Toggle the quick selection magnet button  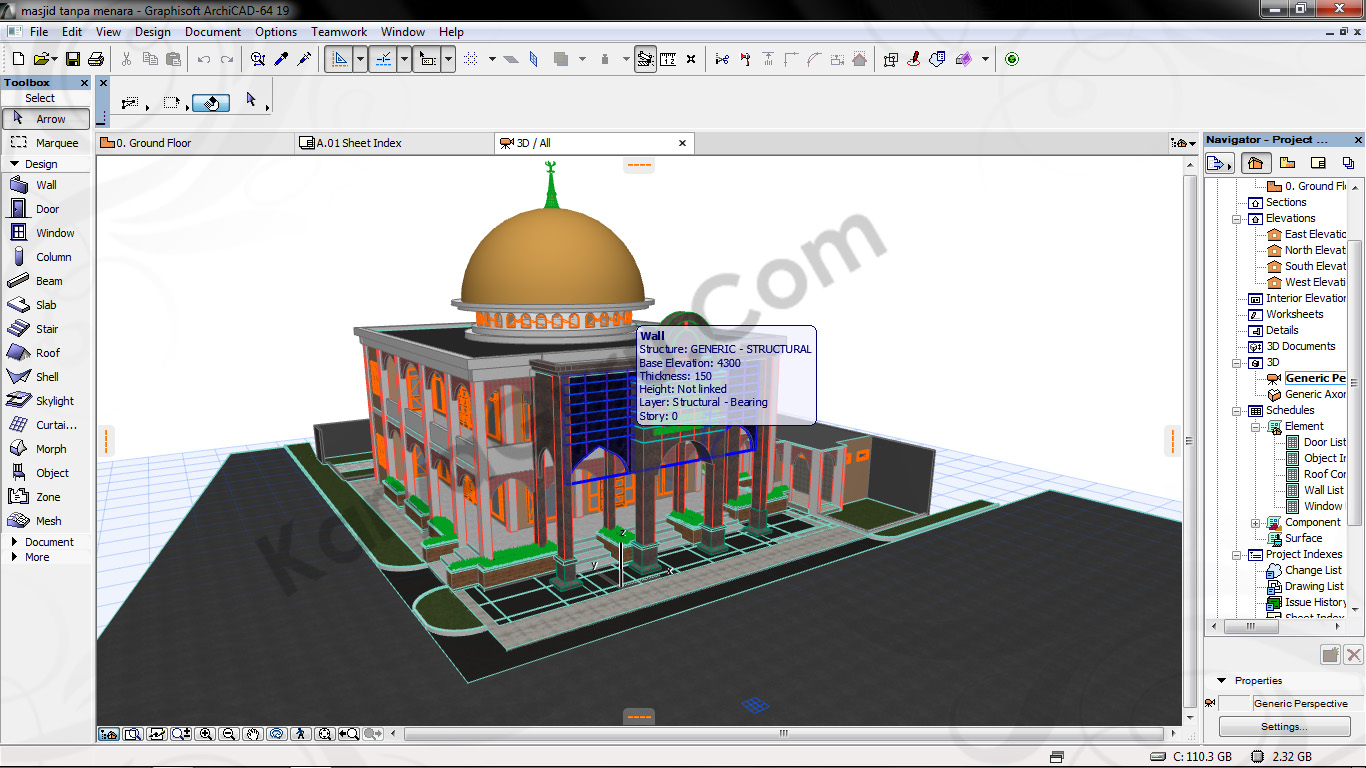211,103
